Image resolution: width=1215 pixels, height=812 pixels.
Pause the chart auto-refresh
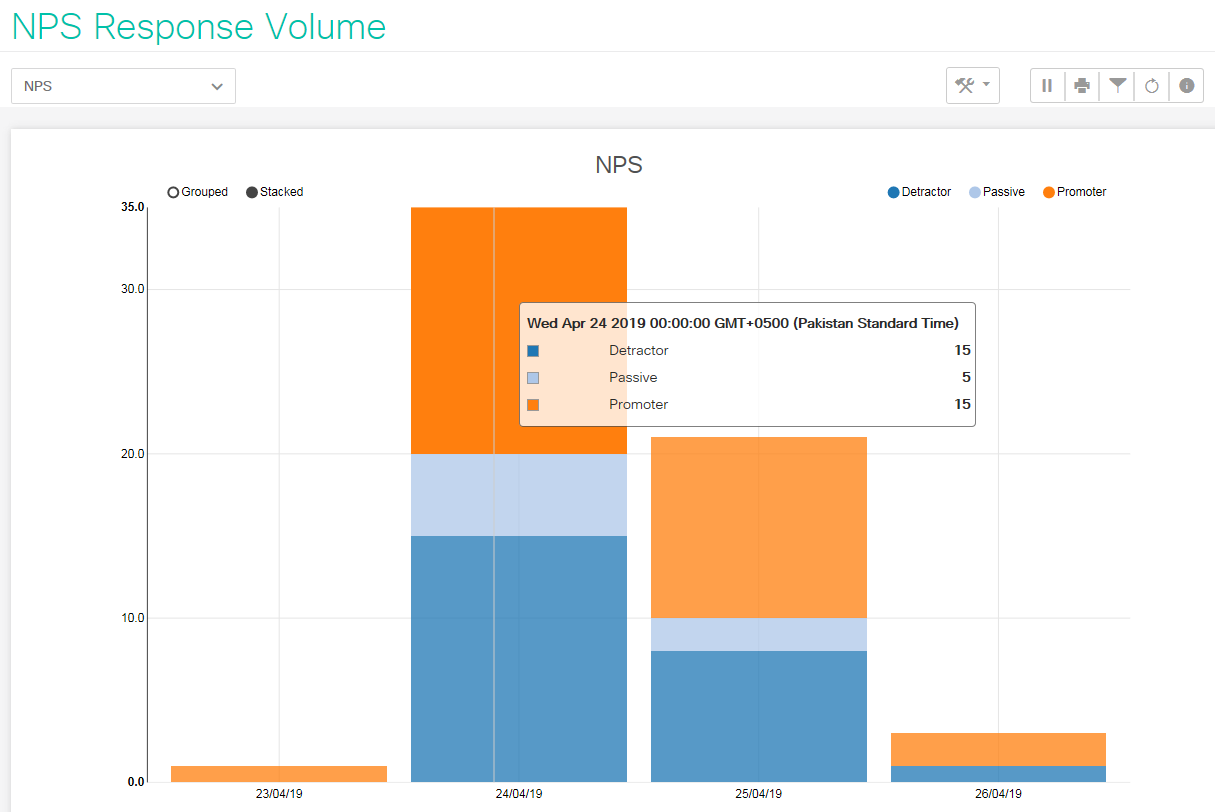coord(1047,86)
